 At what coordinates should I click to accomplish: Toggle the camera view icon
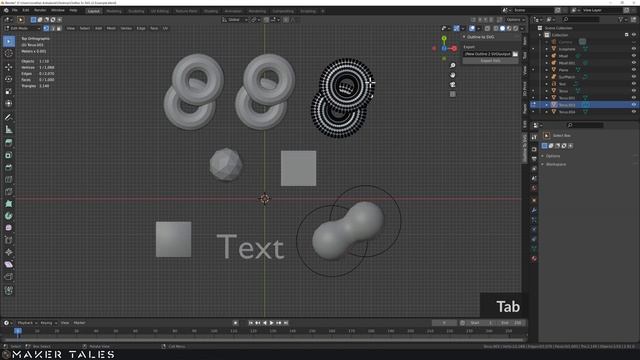click(x=453, y=84)
